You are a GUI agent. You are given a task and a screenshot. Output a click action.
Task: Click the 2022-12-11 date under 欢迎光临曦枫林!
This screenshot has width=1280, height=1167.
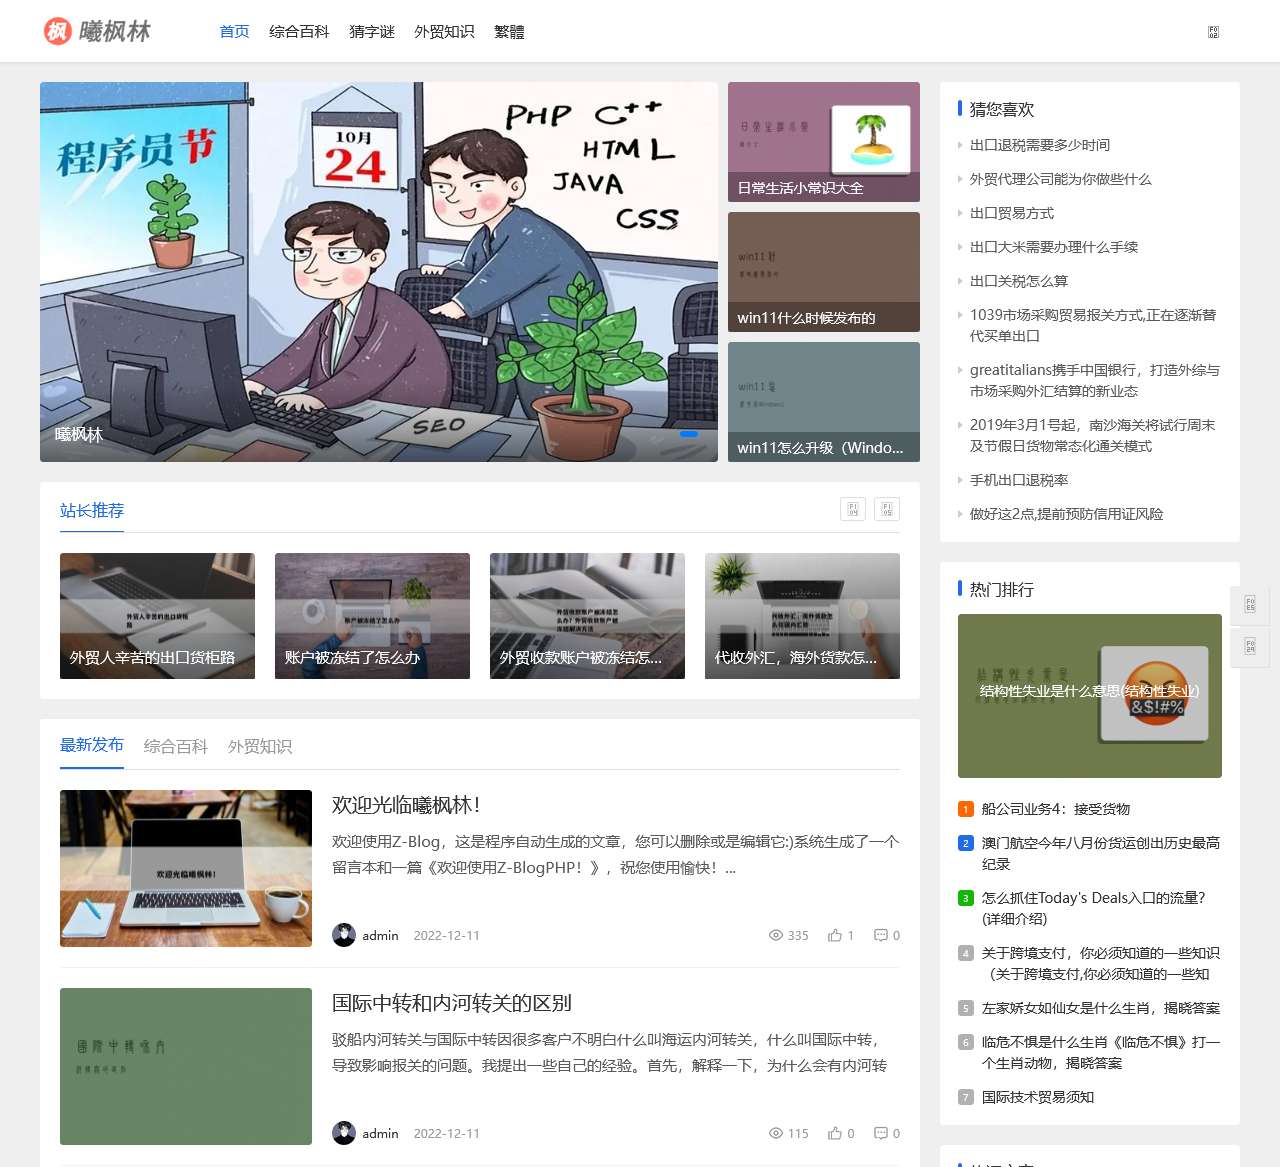pos(446,936)
